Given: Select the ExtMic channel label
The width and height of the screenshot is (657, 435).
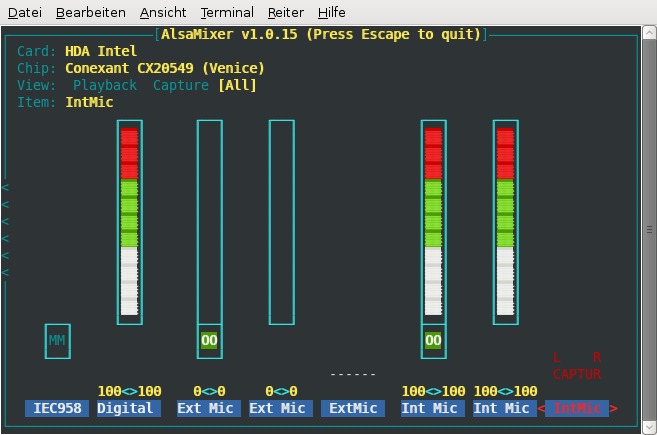Looking at the screenshot, I should [353, 408].
